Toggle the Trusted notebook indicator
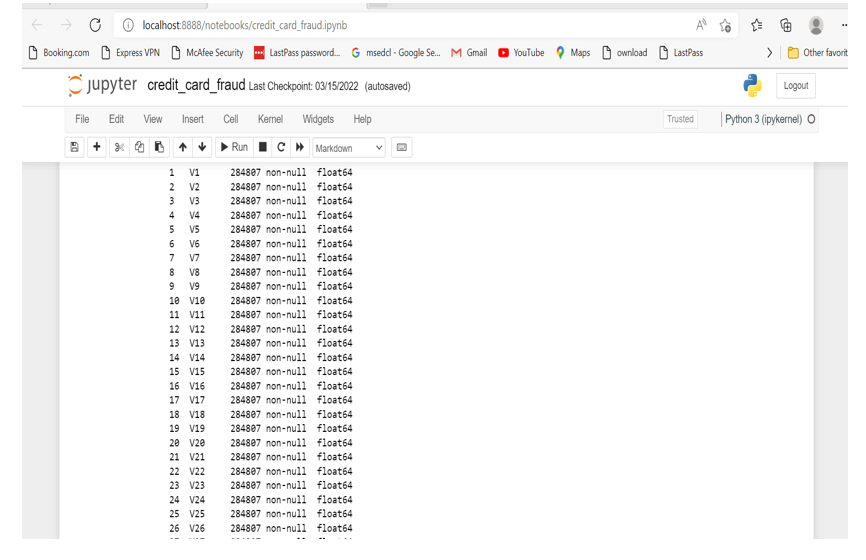Viewport: 866px width, 560px height. tap(680, 119)
